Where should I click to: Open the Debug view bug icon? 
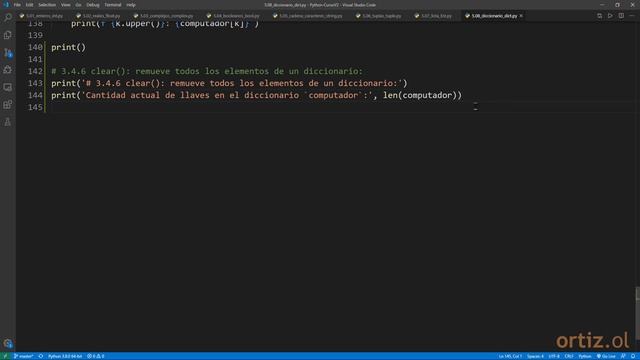click(8, 70)
